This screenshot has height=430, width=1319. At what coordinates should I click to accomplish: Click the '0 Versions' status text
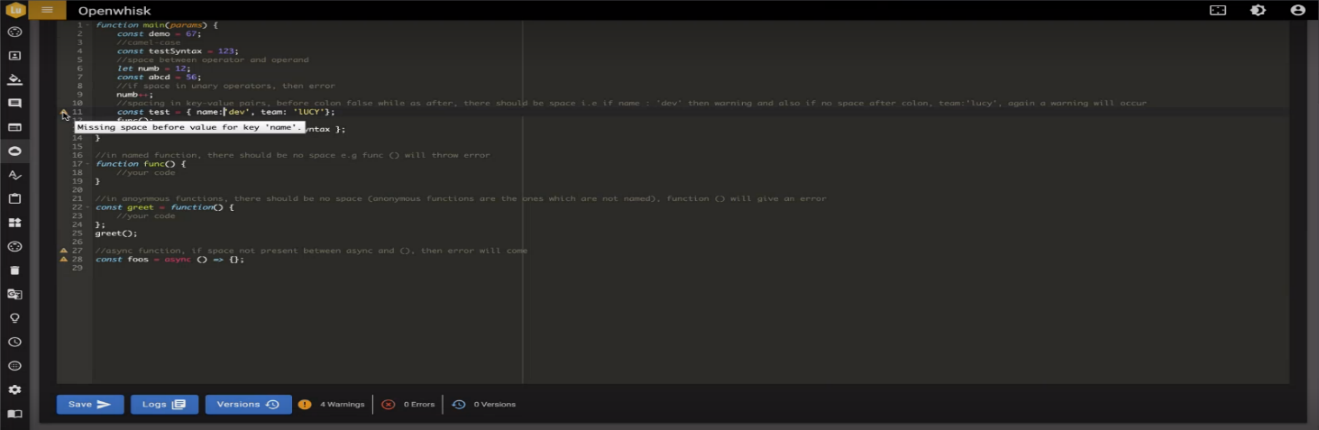495,405
